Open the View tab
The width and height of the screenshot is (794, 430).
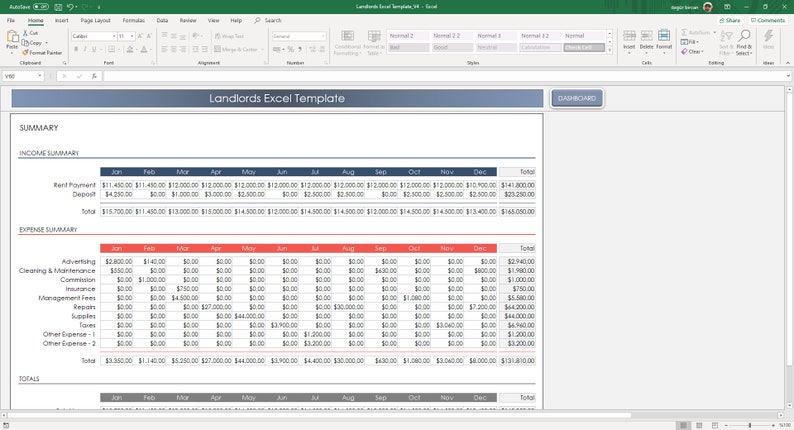click(x=213, y=20)
